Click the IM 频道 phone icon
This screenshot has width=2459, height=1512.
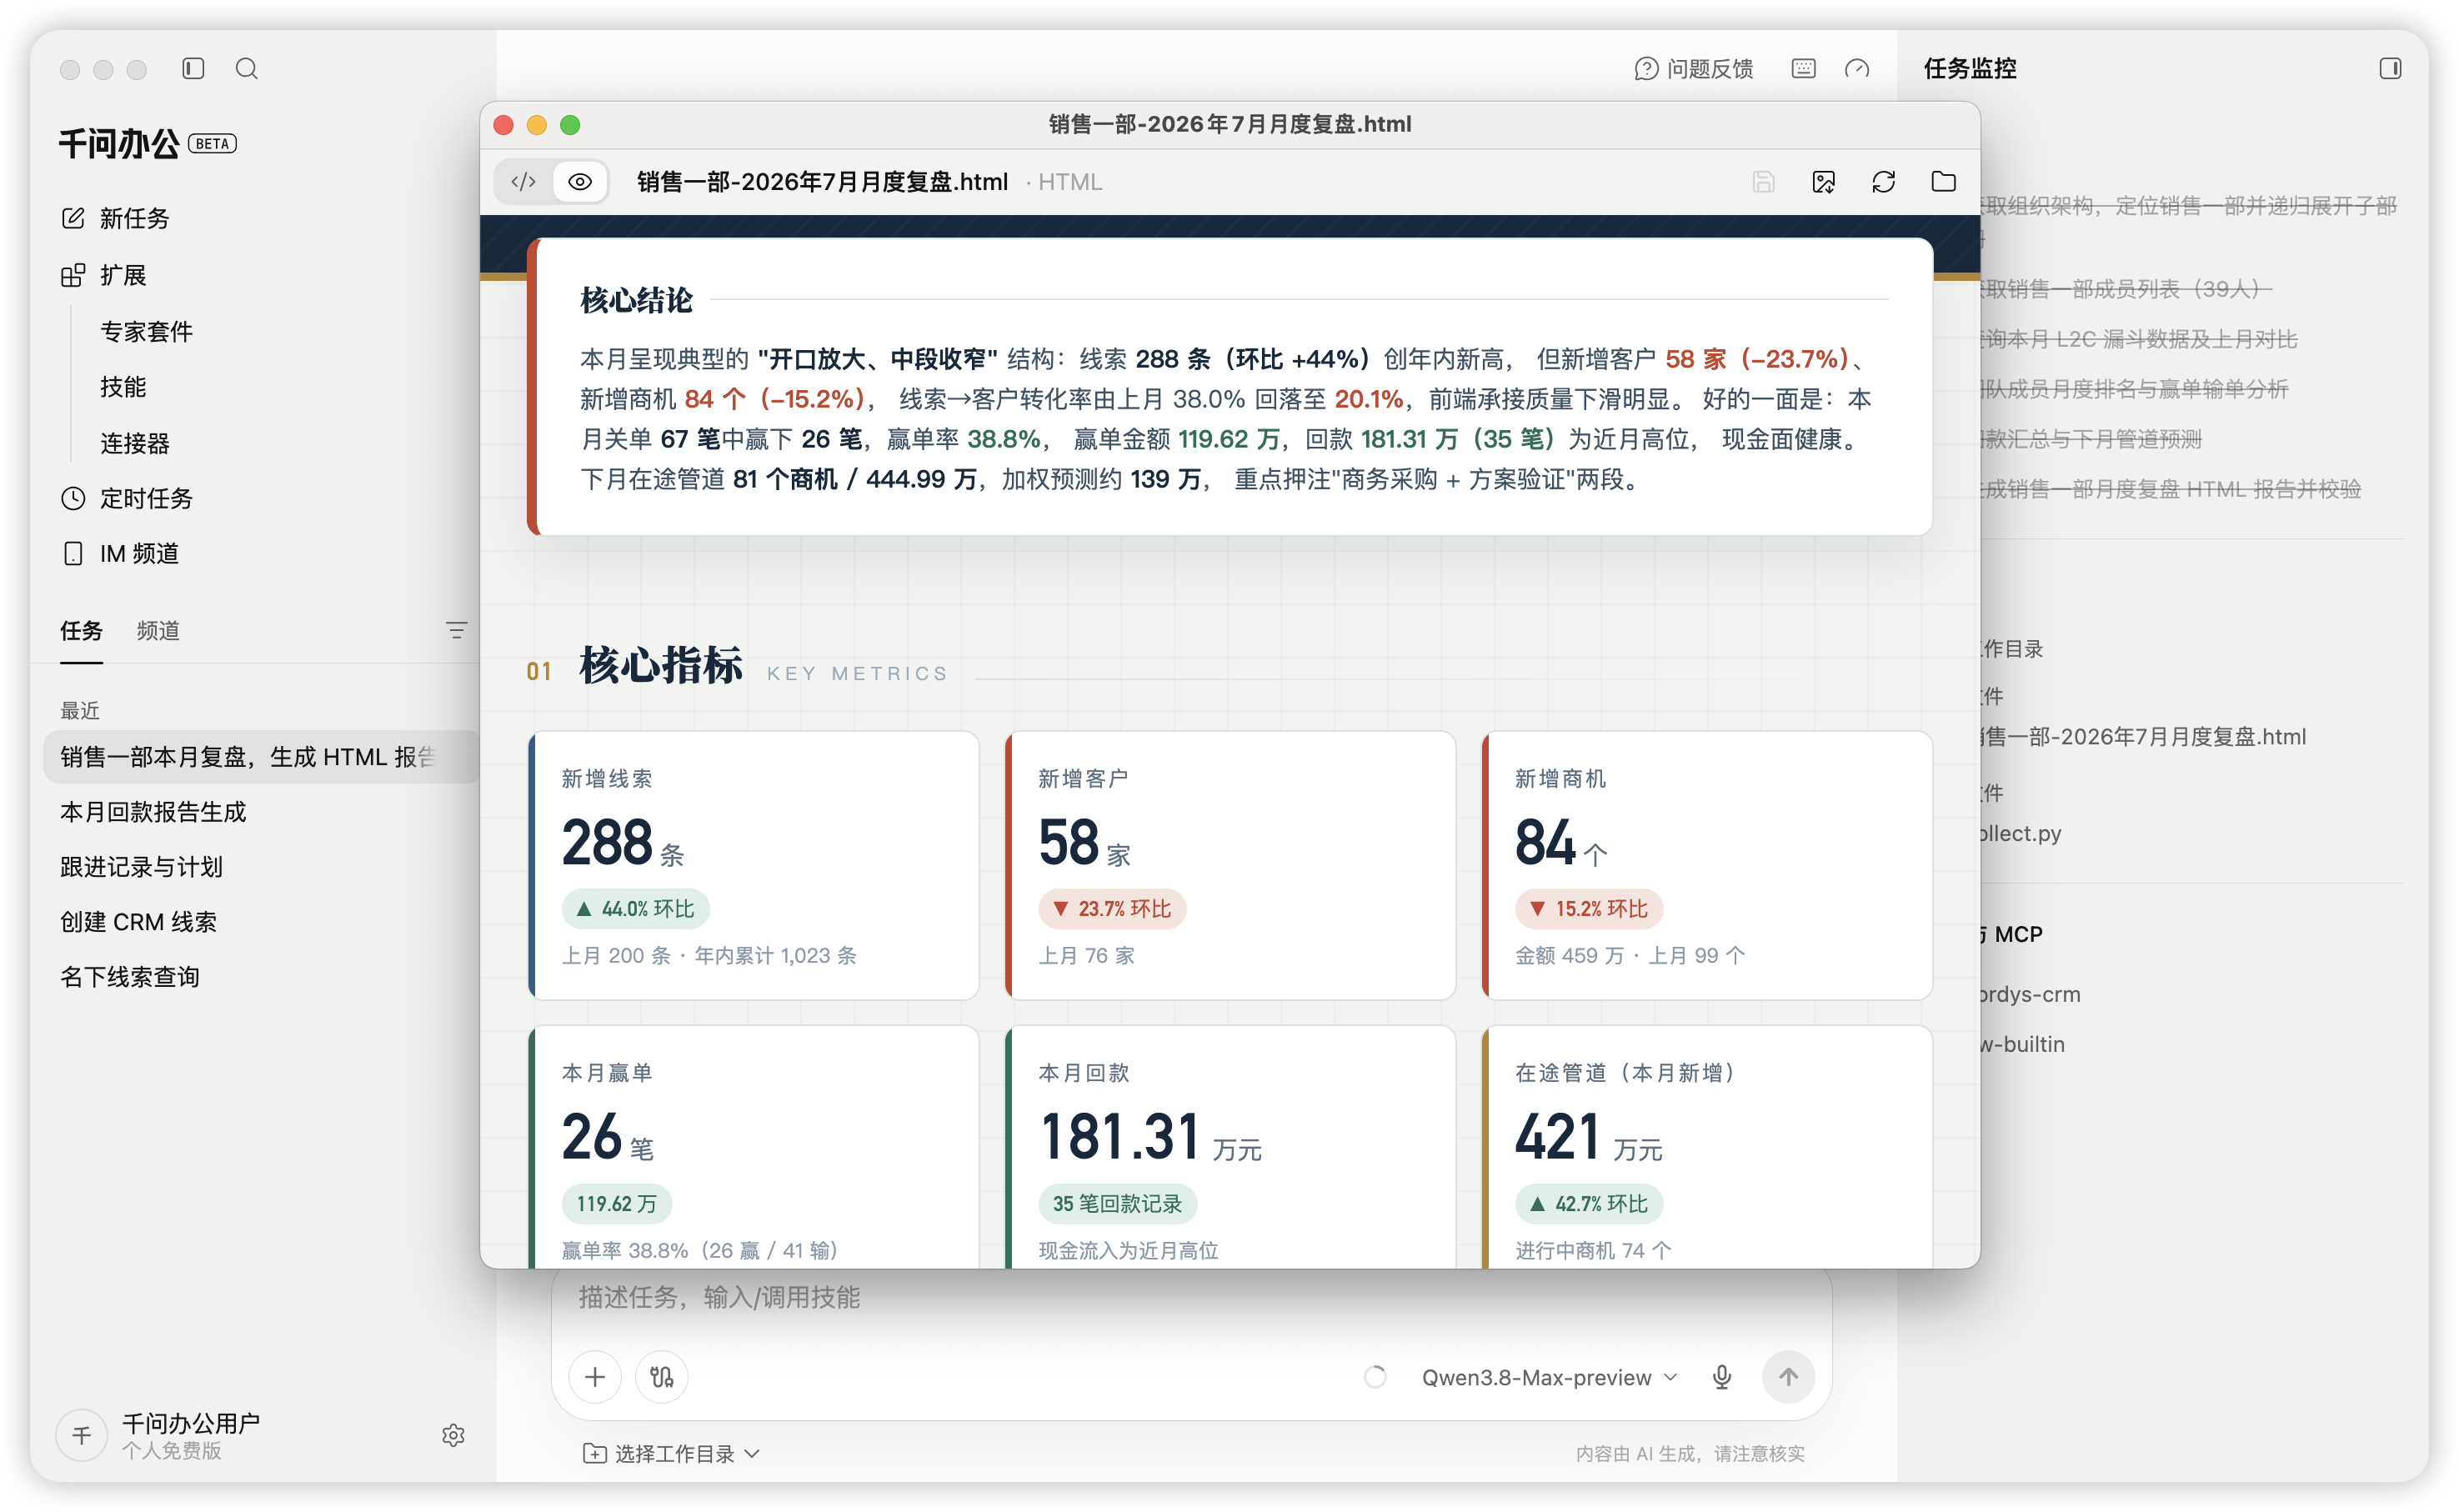click(x=73, y=553)
